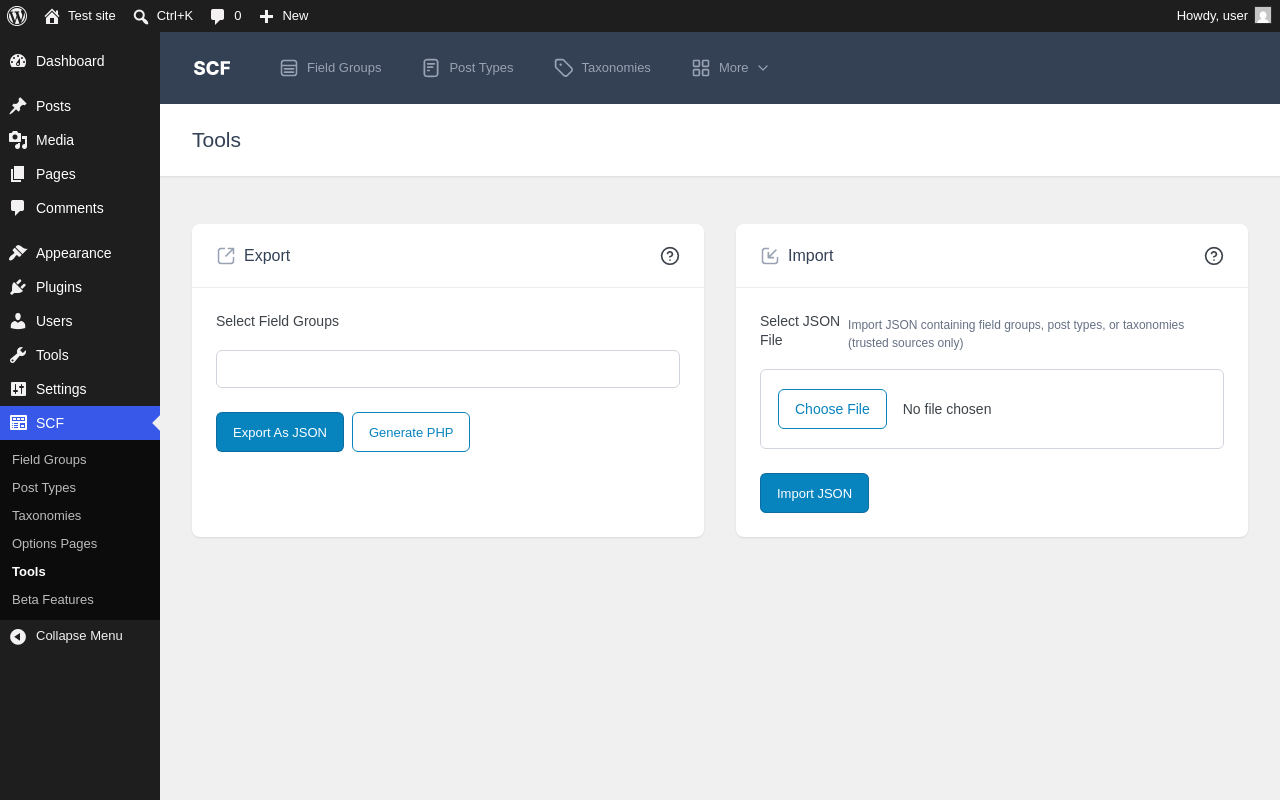Viewport: 1280px width, 800px height.
Task: Click the Comments icon in sidebar
Action: (18, 208)
